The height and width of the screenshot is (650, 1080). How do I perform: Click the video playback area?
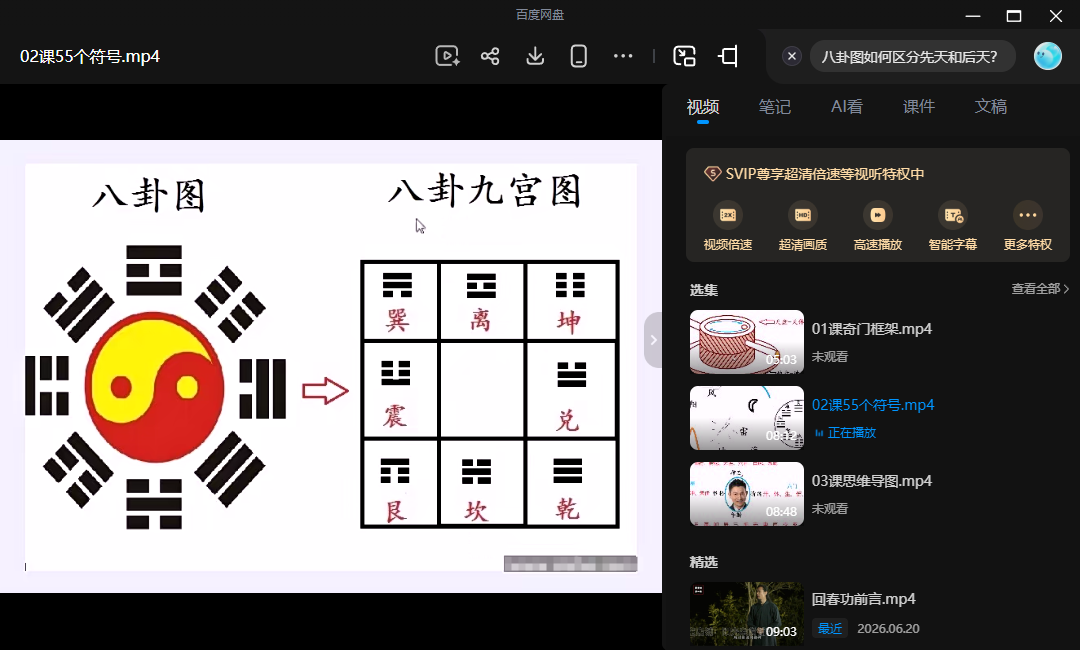331,366
